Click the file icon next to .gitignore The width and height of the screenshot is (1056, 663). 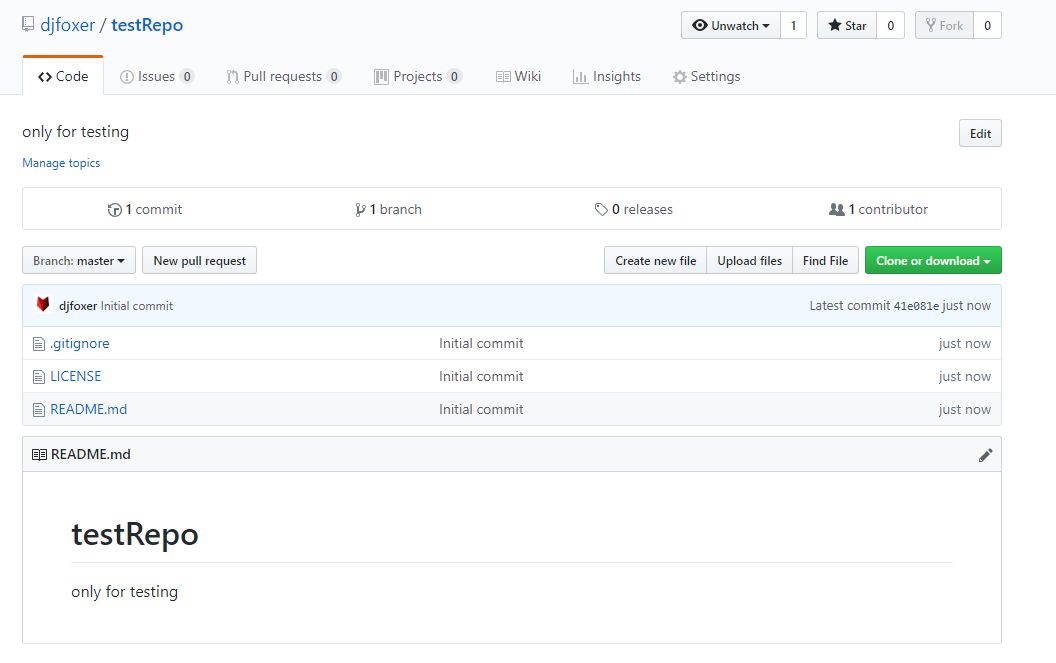pos(39,344)
